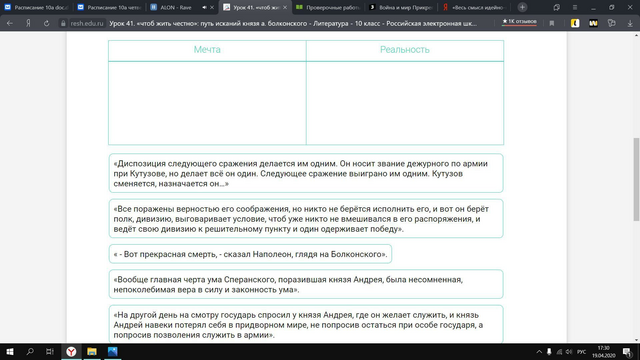Open the browser tab manager icon
This screenshot has height=360, width=640.
[x=556, y=7]
